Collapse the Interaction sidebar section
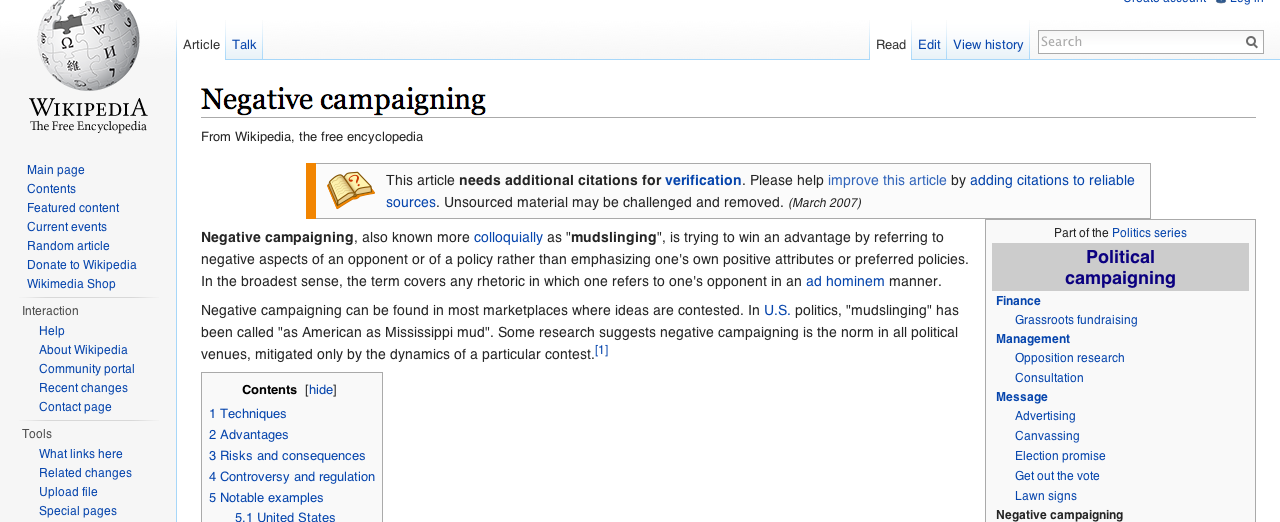Viewport: 1280px width, 522px height. pos(50,311)
